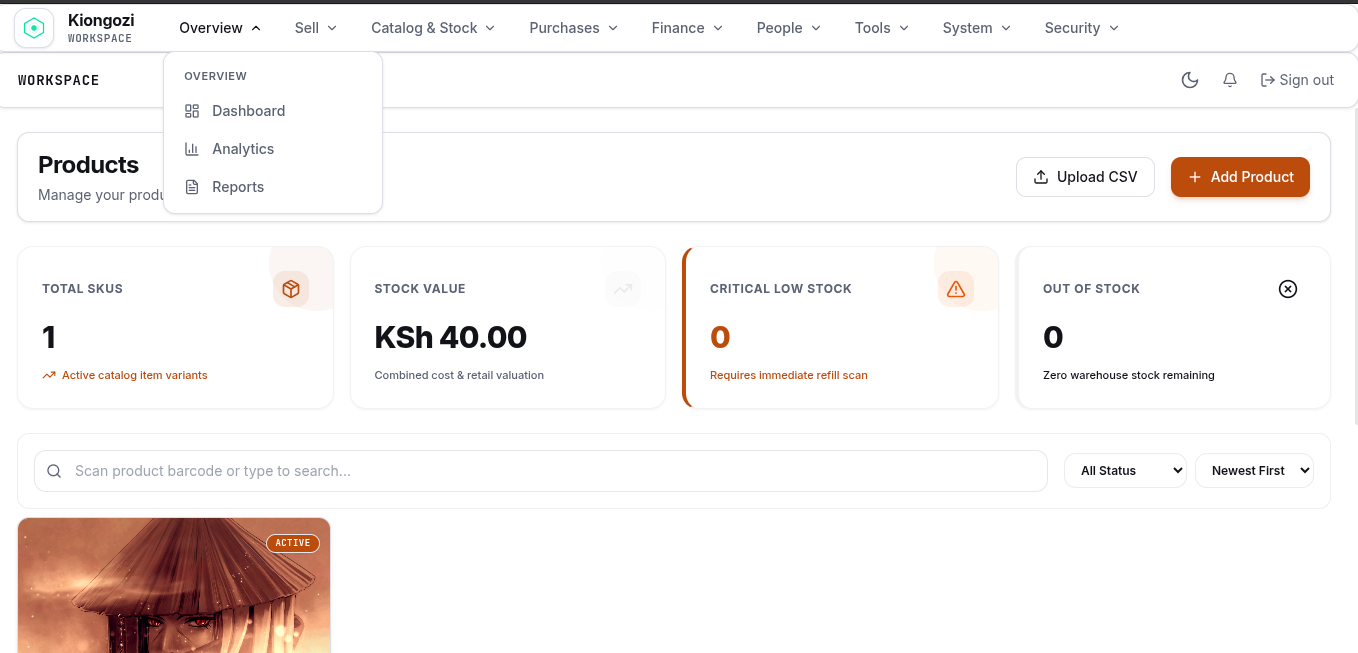Click the Stock Value trend arrow icon
This screenshot has width=1358, height=653.
coord(623,289)
